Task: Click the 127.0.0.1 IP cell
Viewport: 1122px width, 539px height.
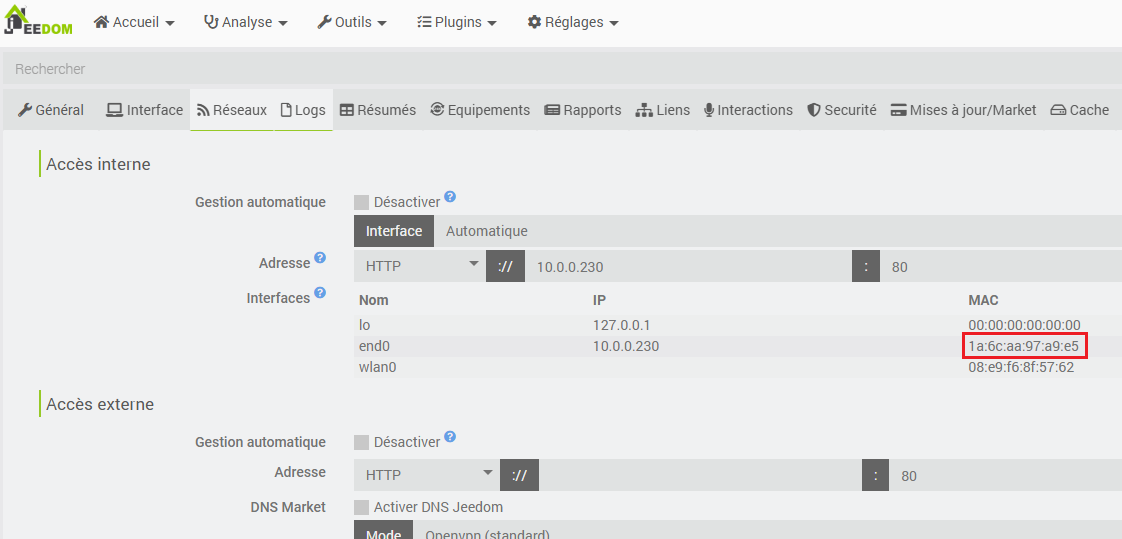Action: click(x=621, y=325)
